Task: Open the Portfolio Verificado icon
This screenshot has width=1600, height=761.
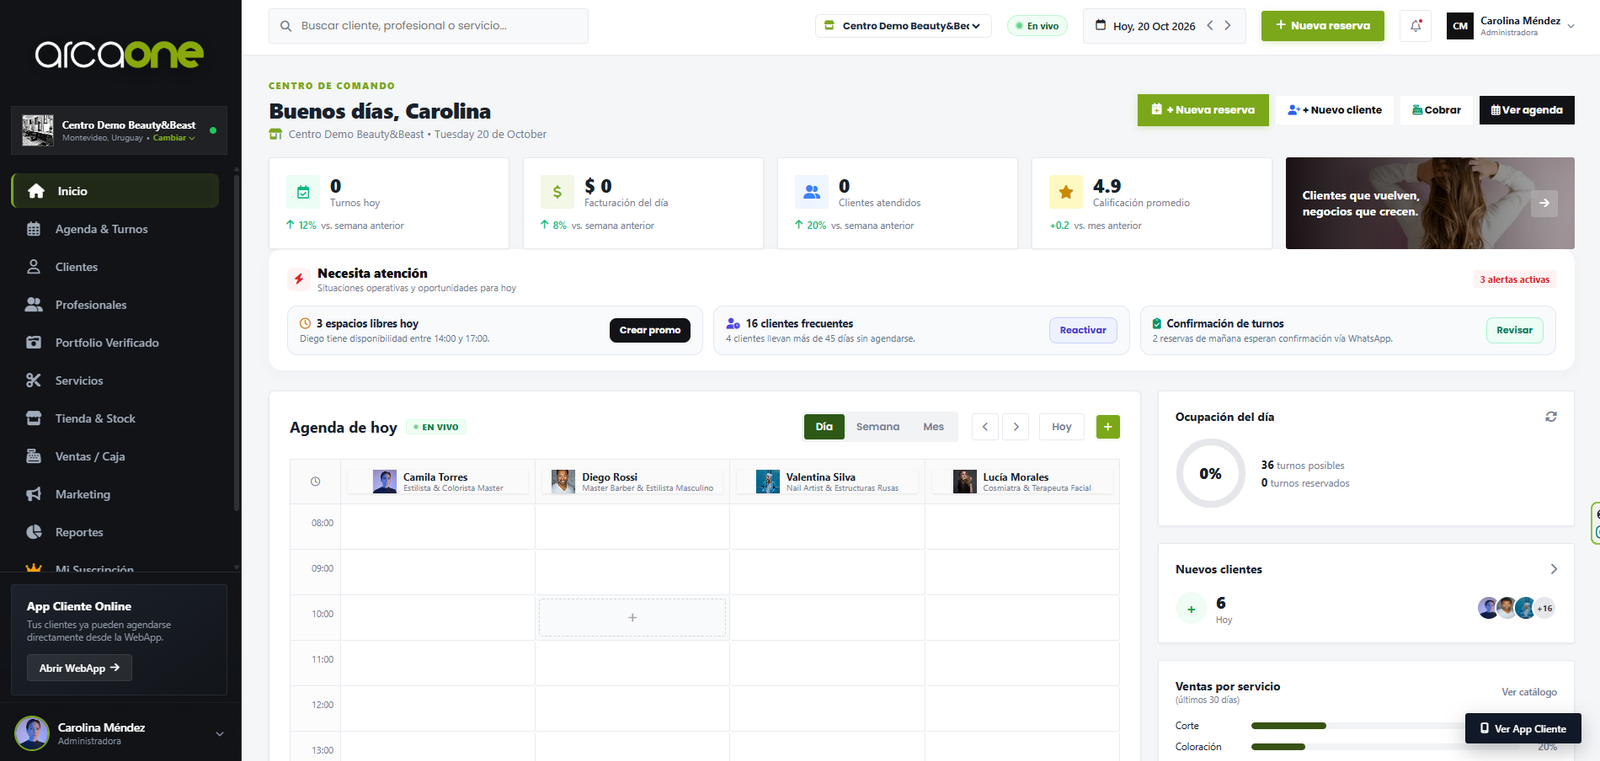Action: point(34,343)
